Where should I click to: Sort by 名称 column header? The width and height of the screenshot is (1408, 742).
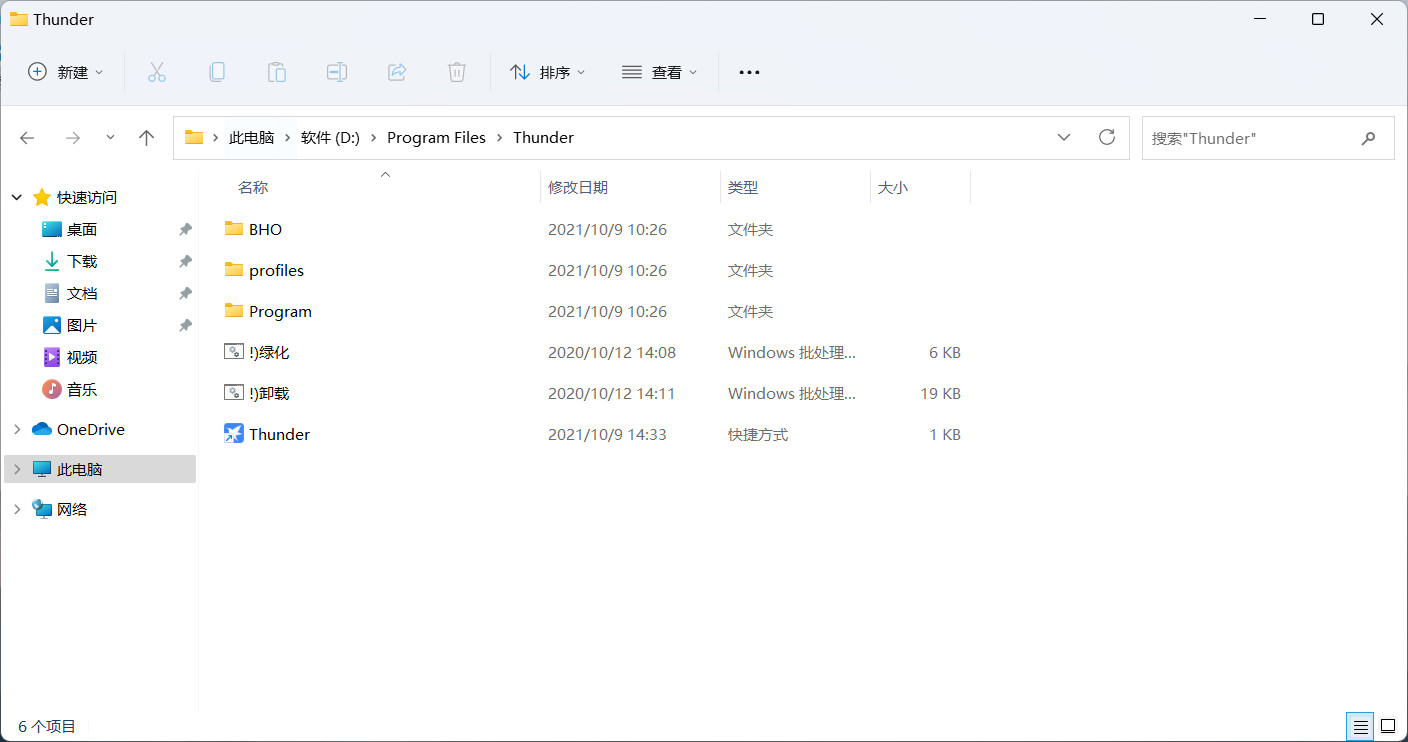point(253,187)
